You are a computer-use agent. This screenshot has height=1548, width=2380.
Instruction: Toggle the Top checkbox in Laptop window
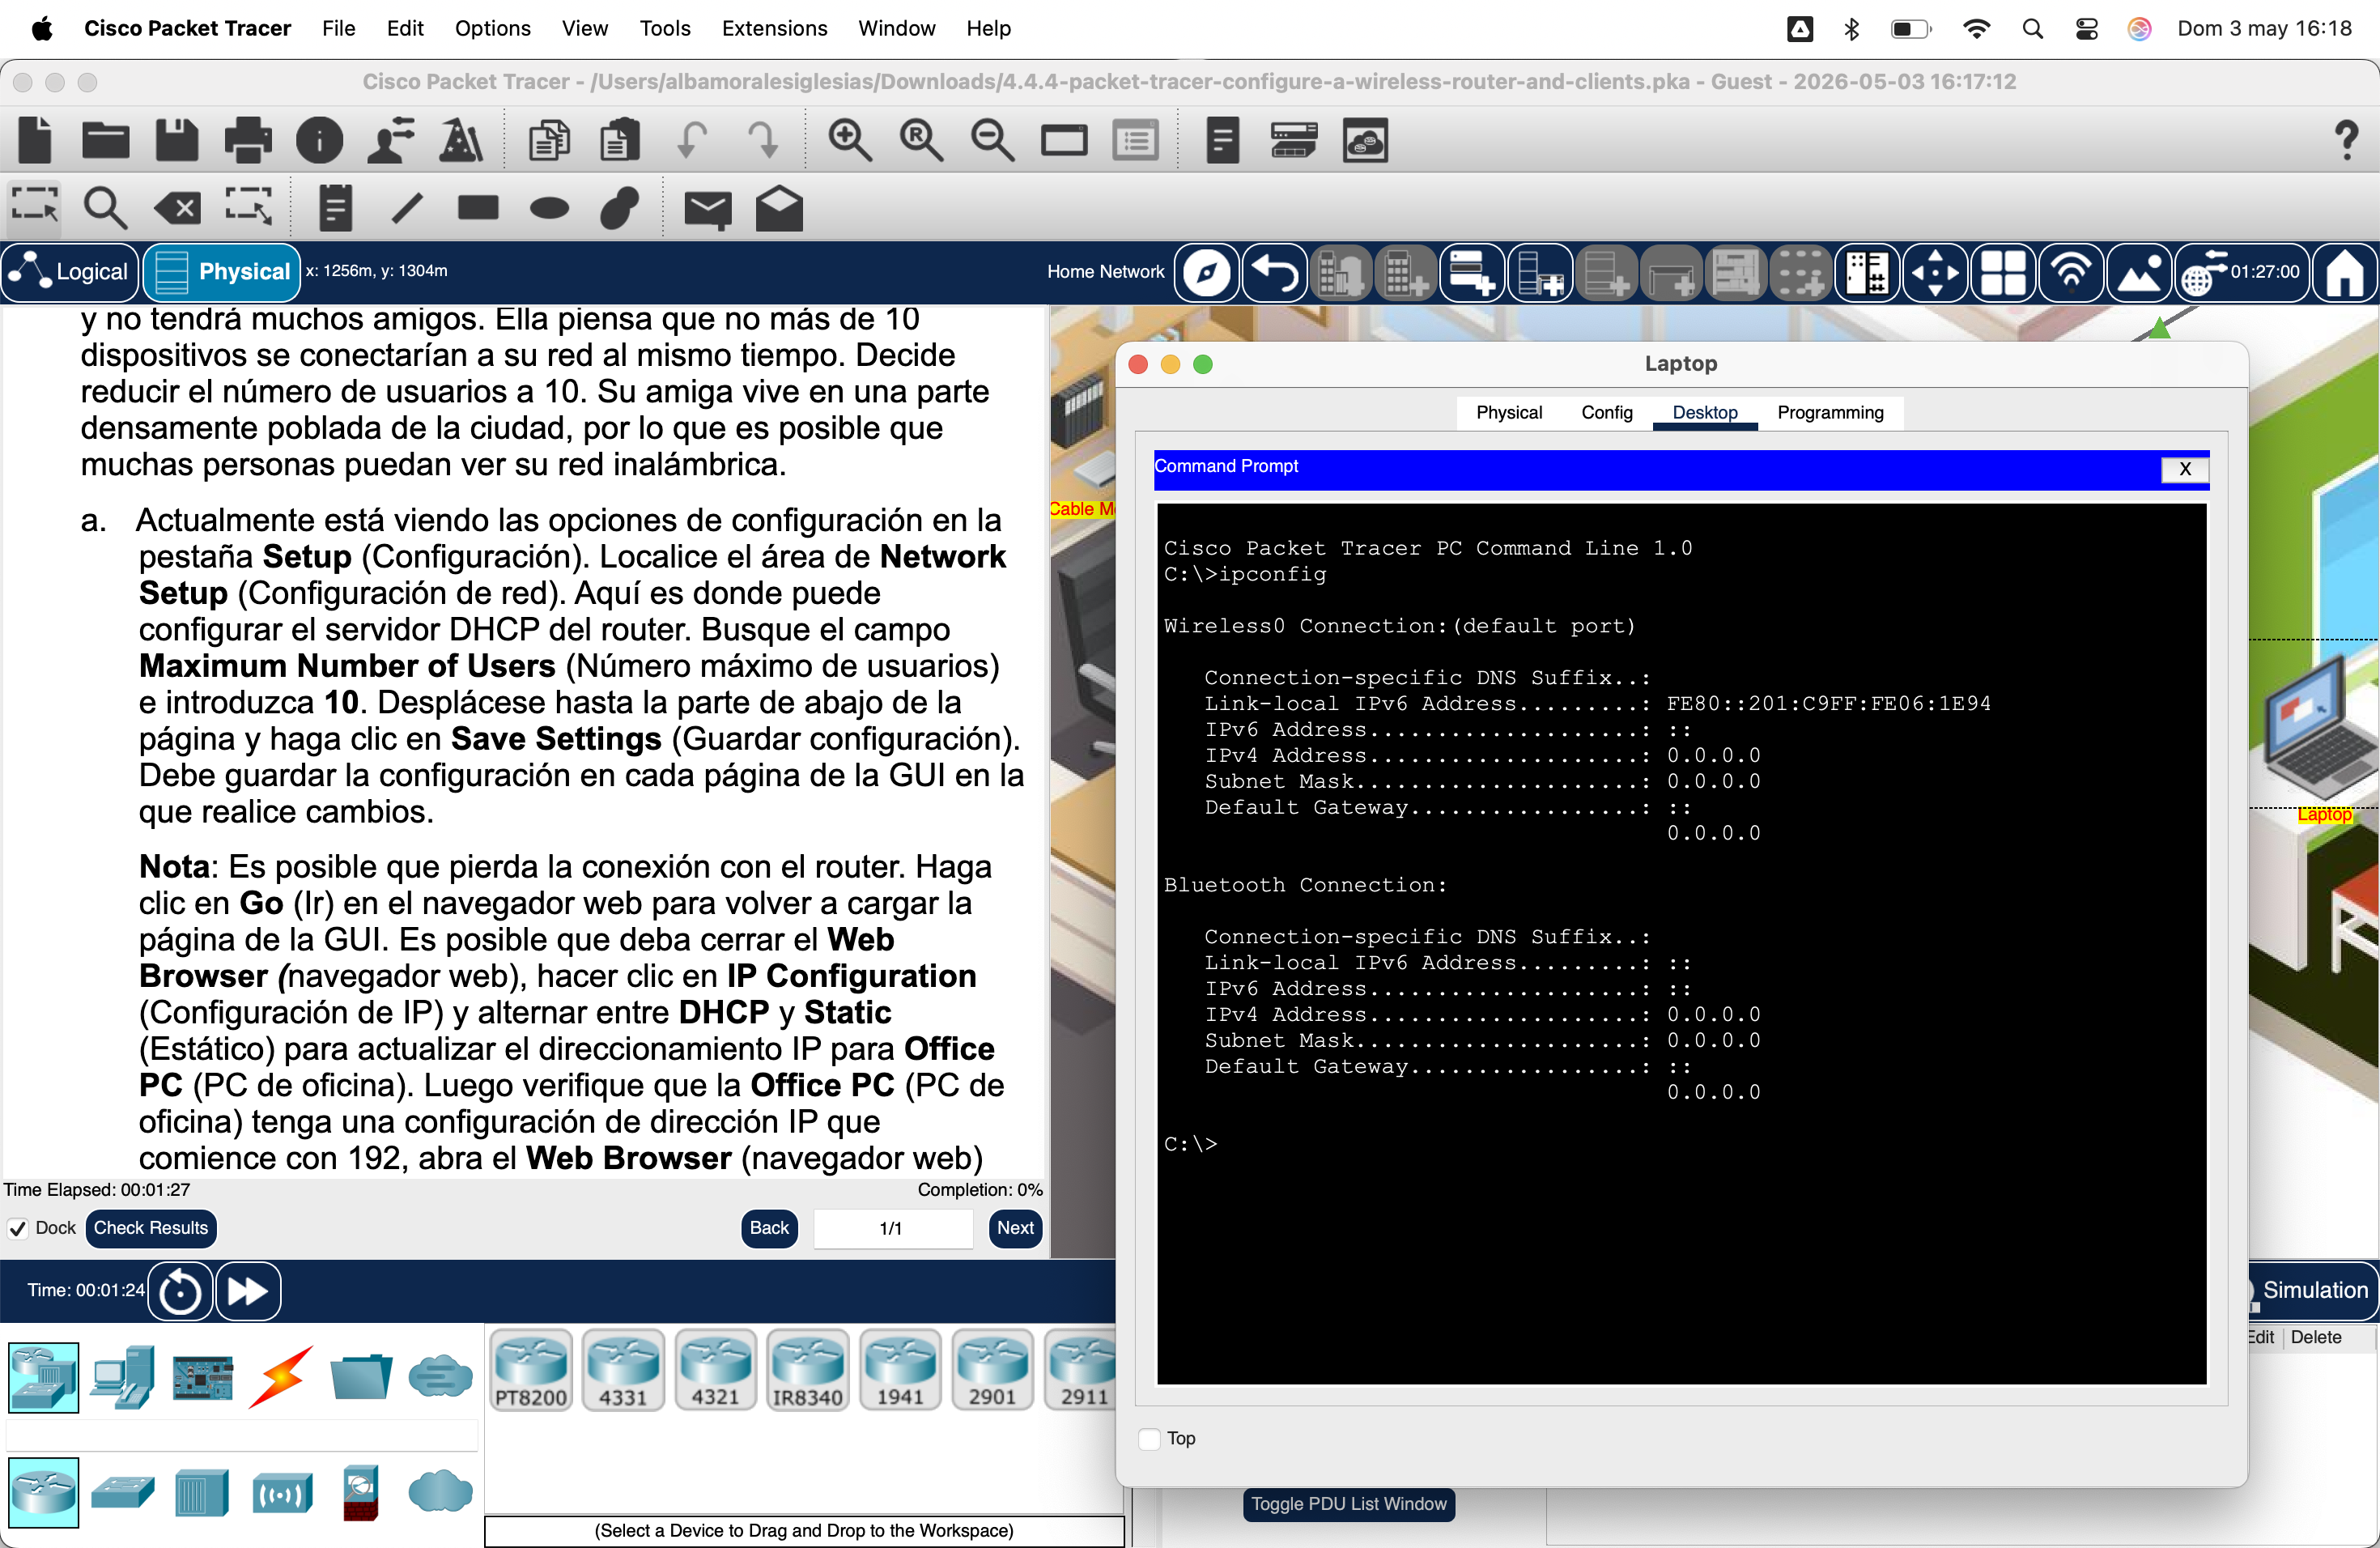coord(1150,1438)
